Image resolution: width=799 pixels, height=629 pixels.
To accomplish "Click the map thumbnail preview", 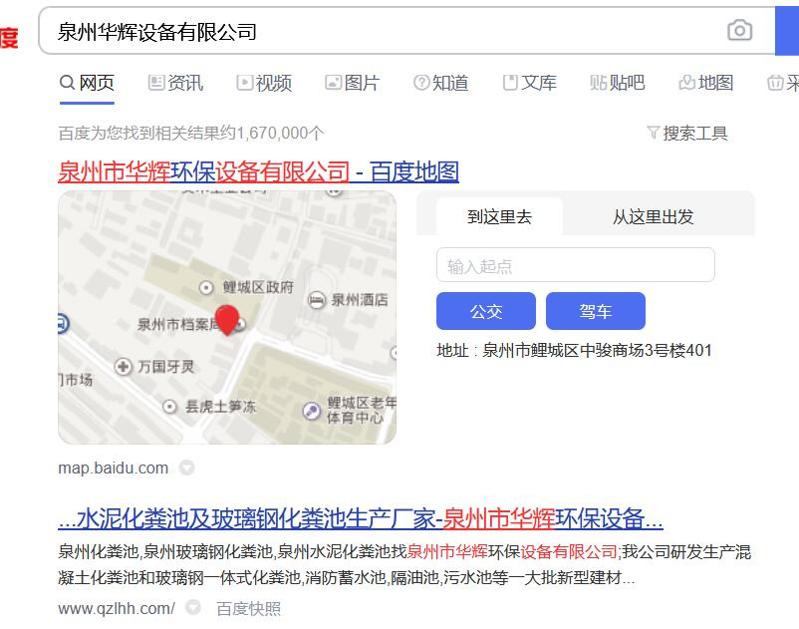I will pos(227,317).
